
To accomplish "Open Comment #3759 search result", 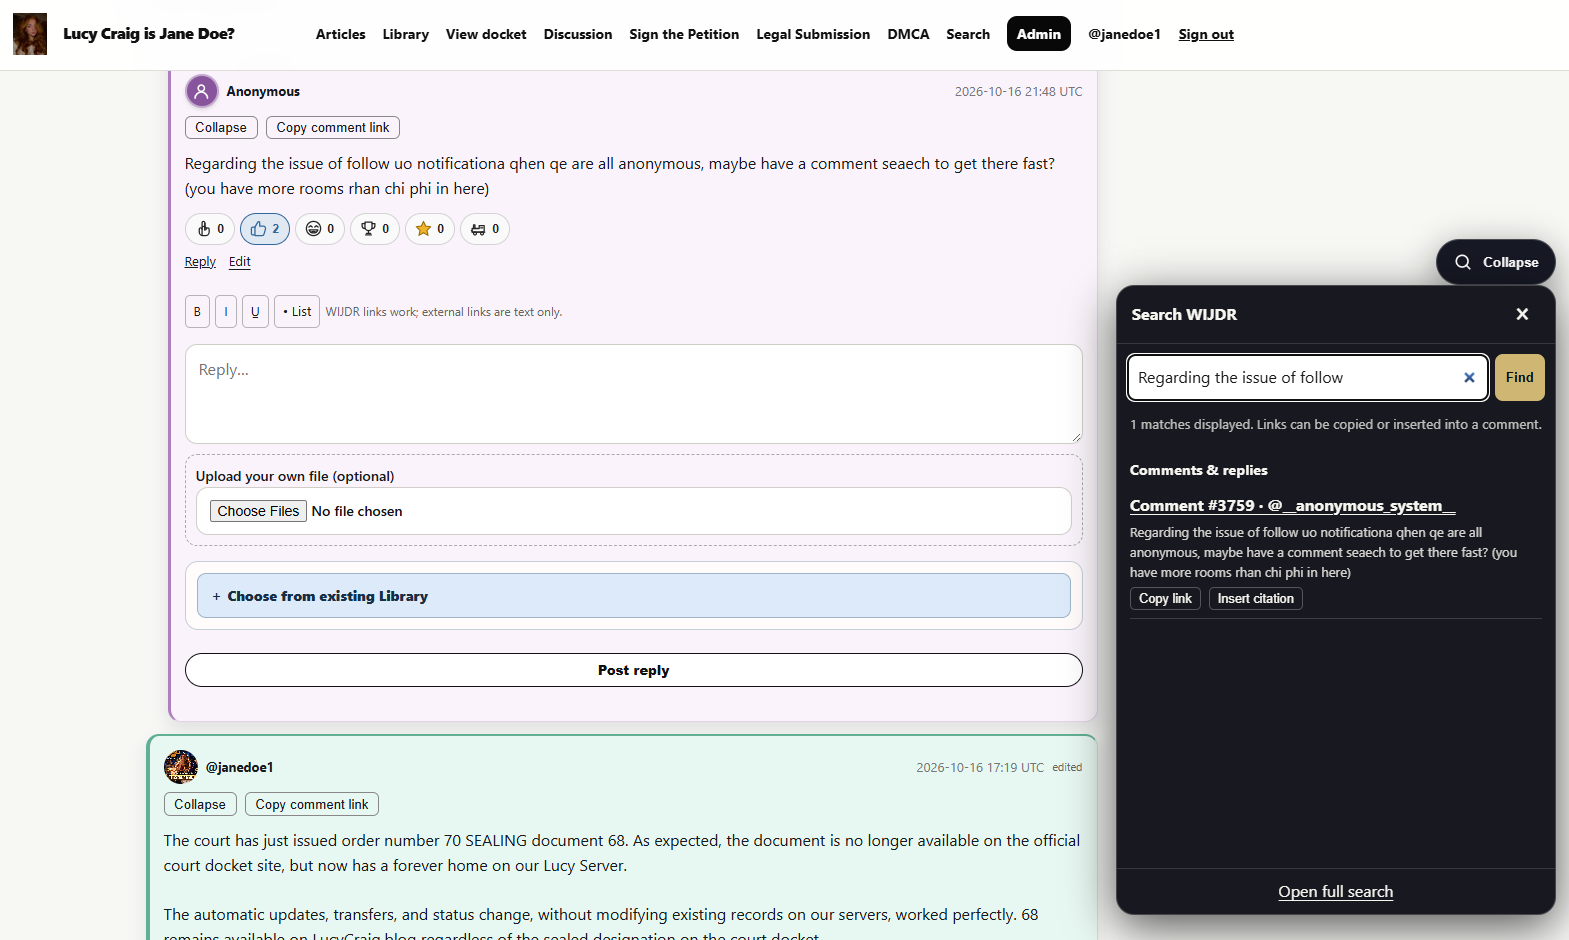I will (1293, 506).
